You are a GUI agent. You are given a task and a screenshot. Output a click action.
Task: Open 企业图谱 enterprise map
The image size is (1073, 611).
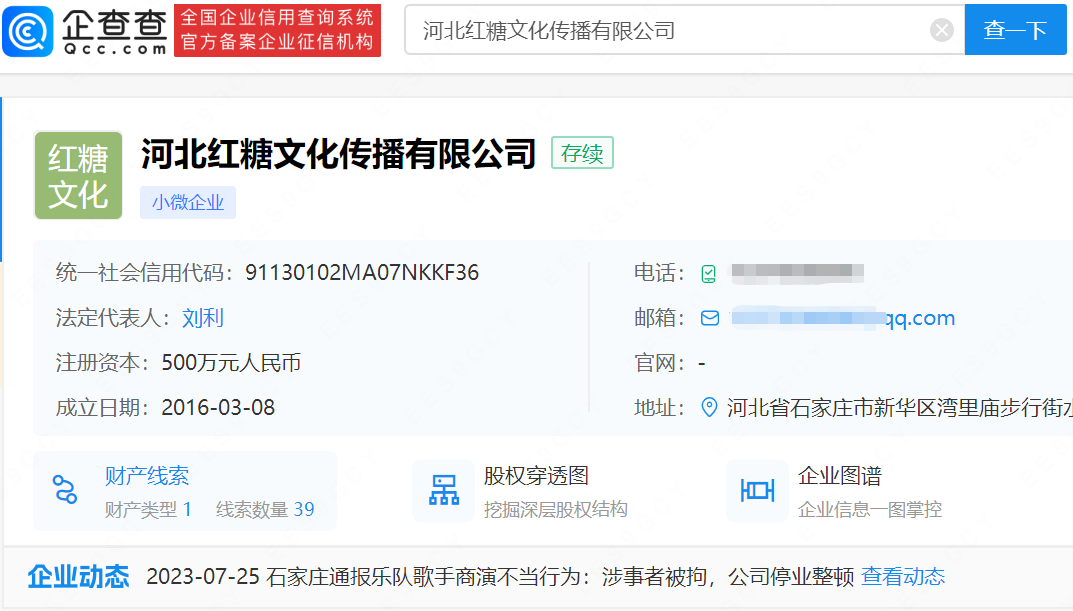840,476
